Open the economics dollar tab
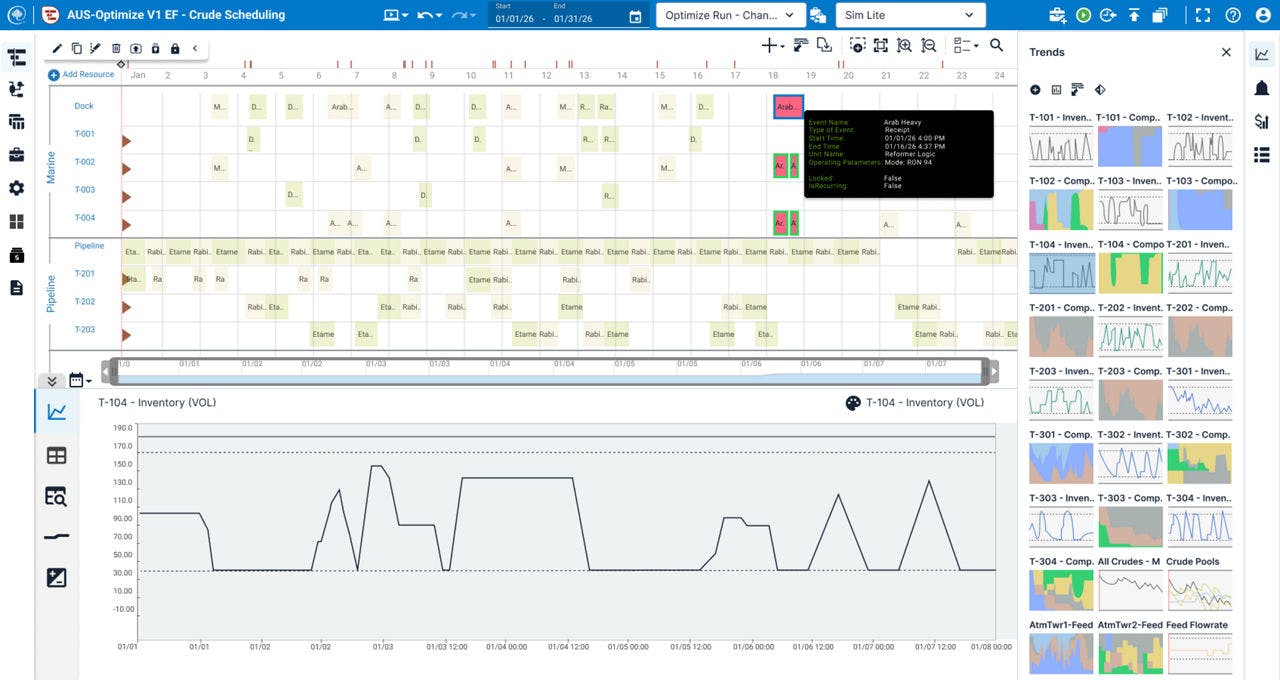Image resolution: width=1280 pixels, height=680 pixels. (x=1261, y=121)
